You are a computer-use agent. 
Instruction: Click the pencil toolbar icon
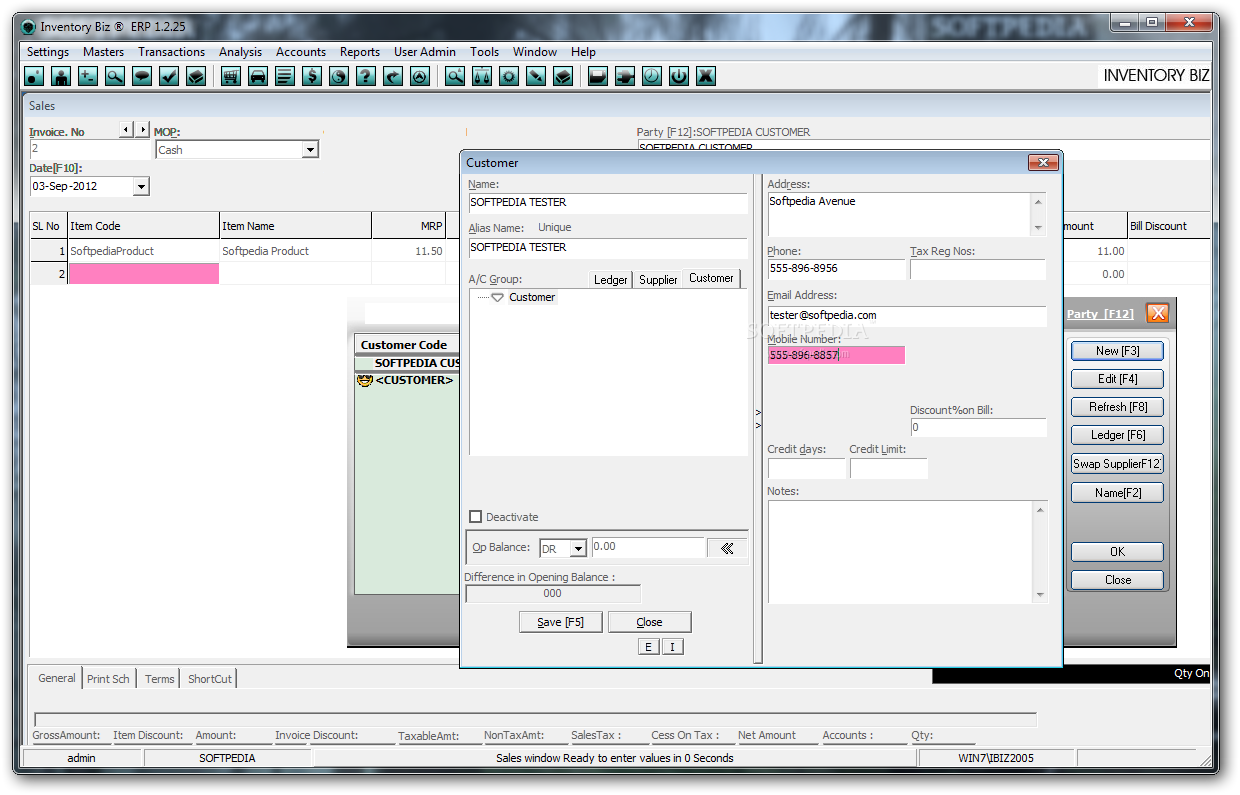click(536, 76)
